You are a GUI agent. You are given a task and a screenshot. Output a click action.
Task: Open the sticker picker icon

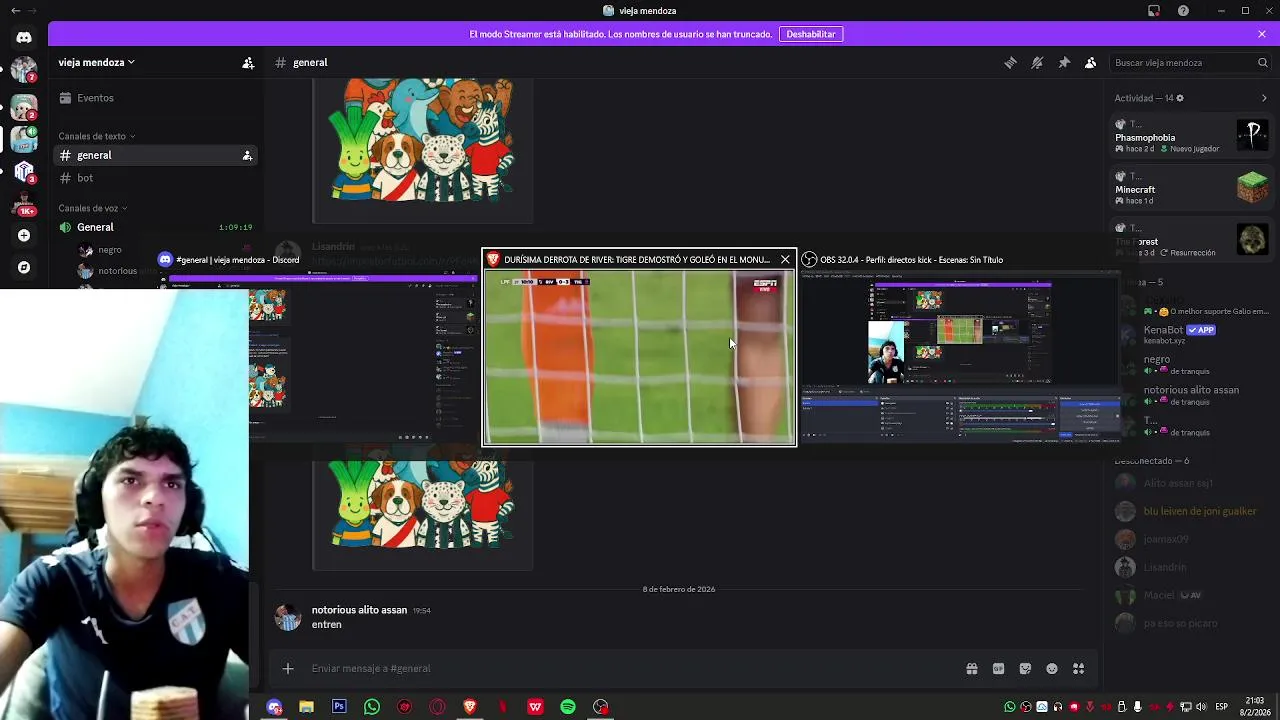[1025, 669]
